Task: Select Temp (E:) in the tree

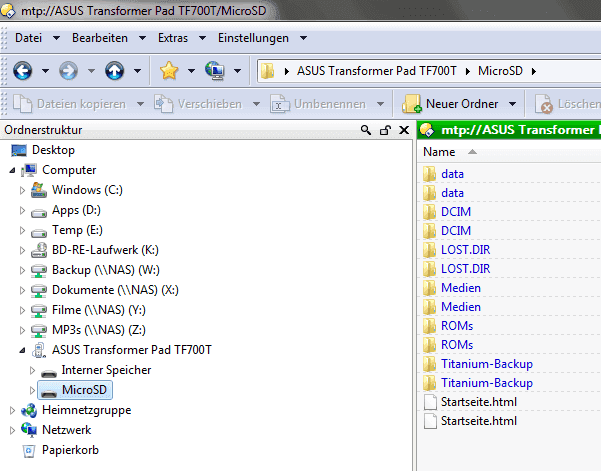Action: point(77,230)
